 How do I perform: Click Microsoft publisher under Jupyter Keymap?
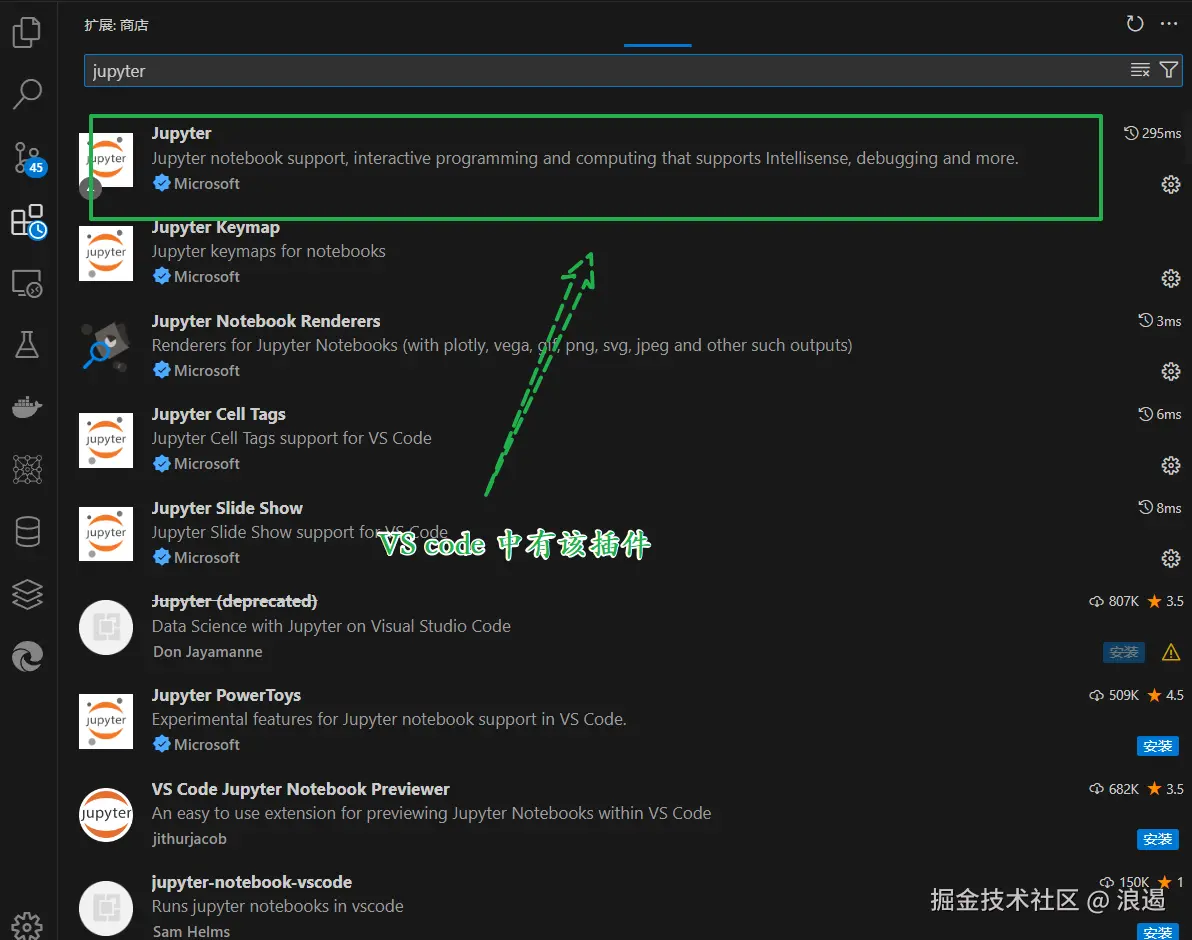point(196,277)
